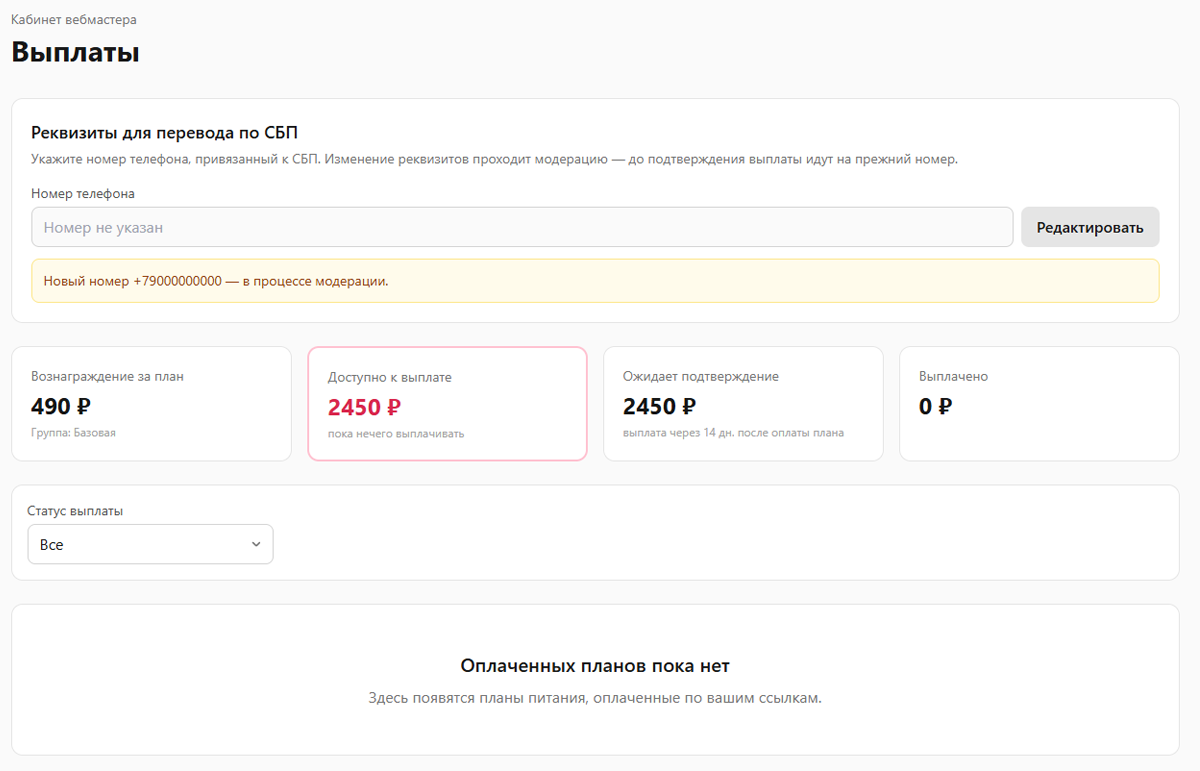Click the 0 ₽ amount

[x=935, y=406]
